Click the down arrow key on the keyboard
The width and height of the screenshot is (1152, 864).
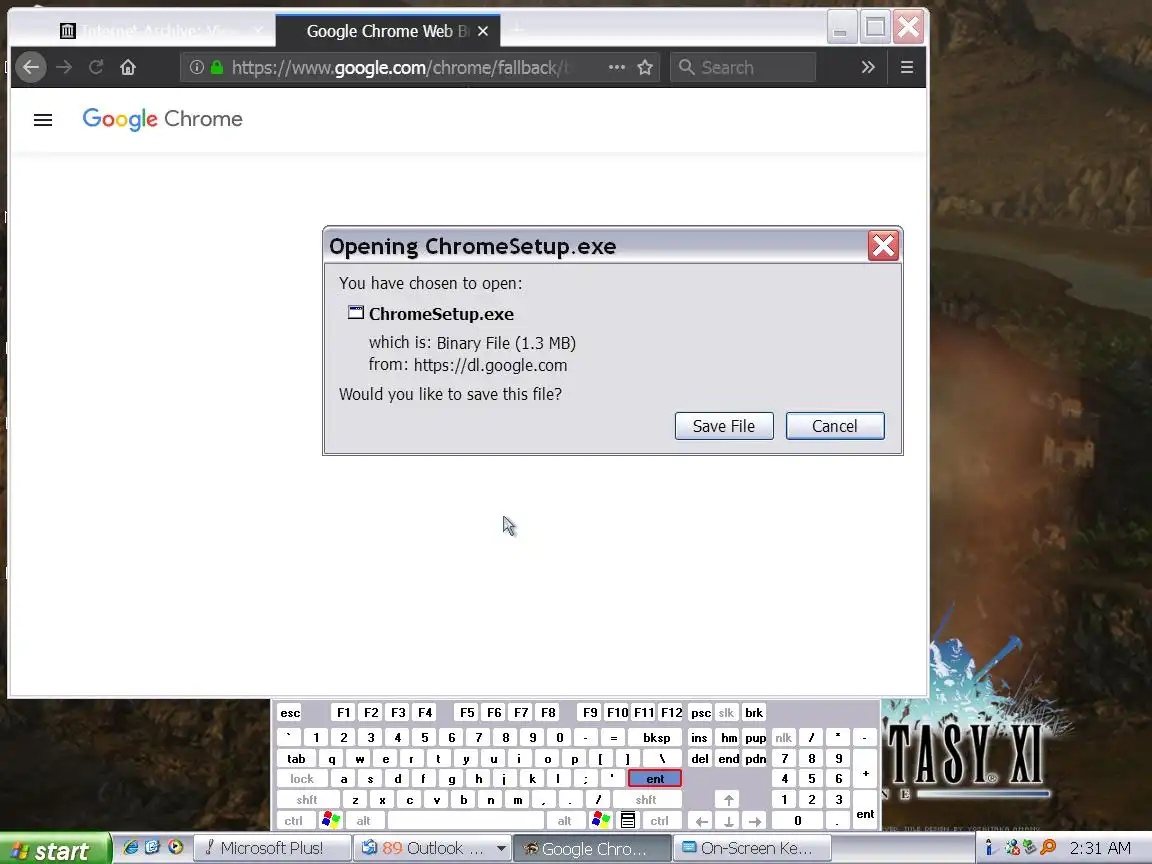click(x=728, y=821)
